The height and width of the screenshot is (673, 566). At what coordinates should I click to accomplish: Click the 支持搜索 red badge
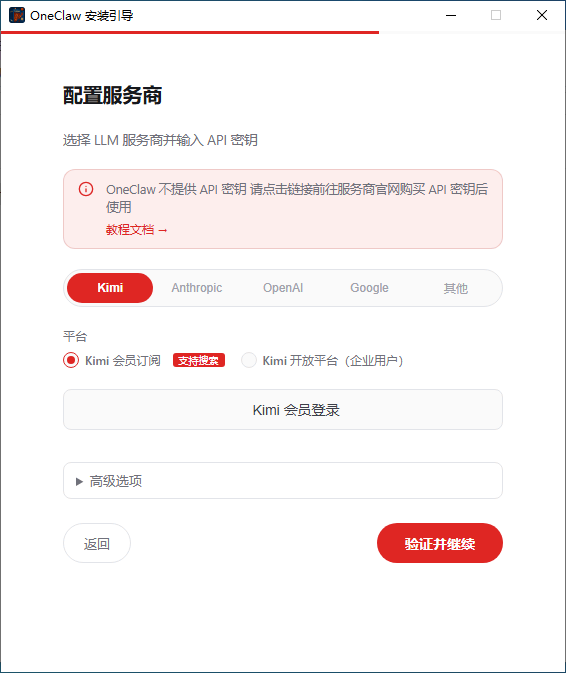199,360
